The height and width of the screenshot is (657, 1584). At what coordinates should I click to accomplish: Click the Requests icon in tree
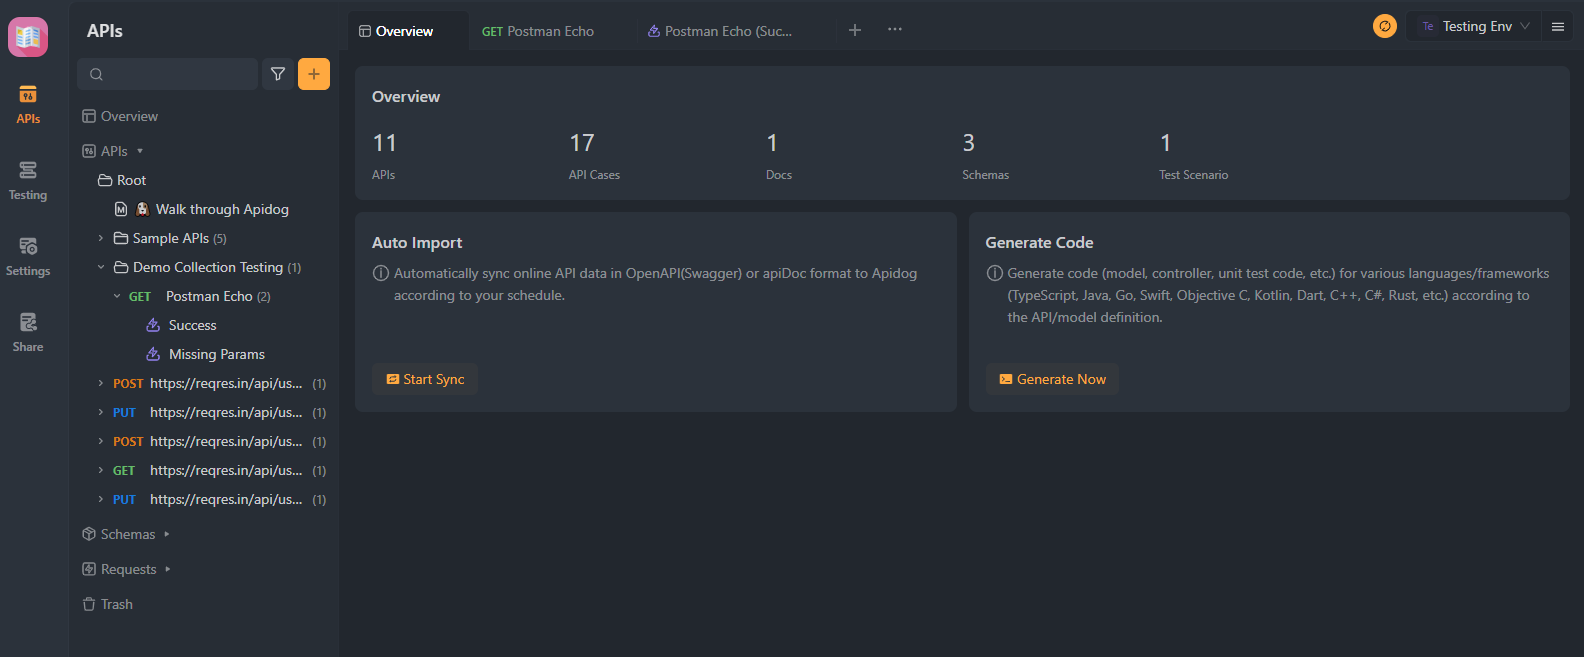point(89,569)
